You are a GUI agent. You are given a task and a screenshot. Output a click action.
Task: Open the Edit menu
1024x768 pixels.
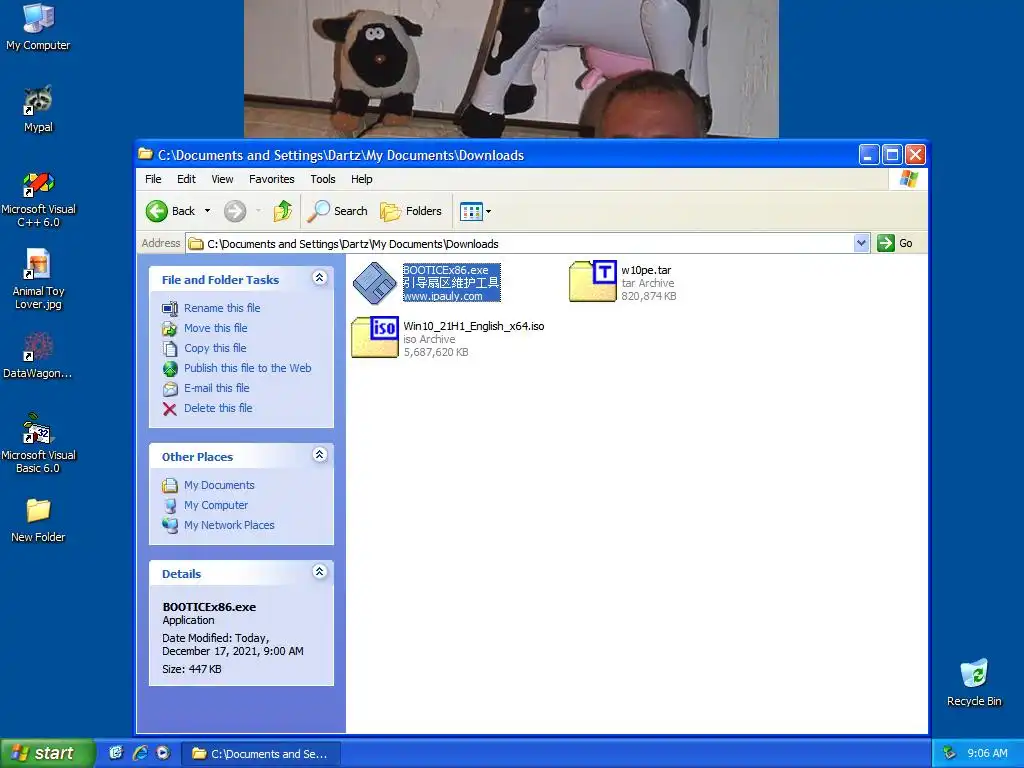coord(186,179)
